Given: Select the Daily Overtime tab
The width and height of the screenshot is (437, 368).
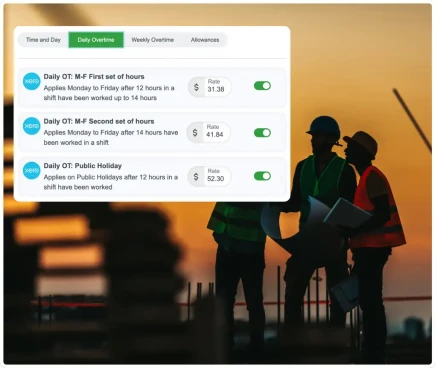Looking at the screenshot, I should tap(96, 40).
